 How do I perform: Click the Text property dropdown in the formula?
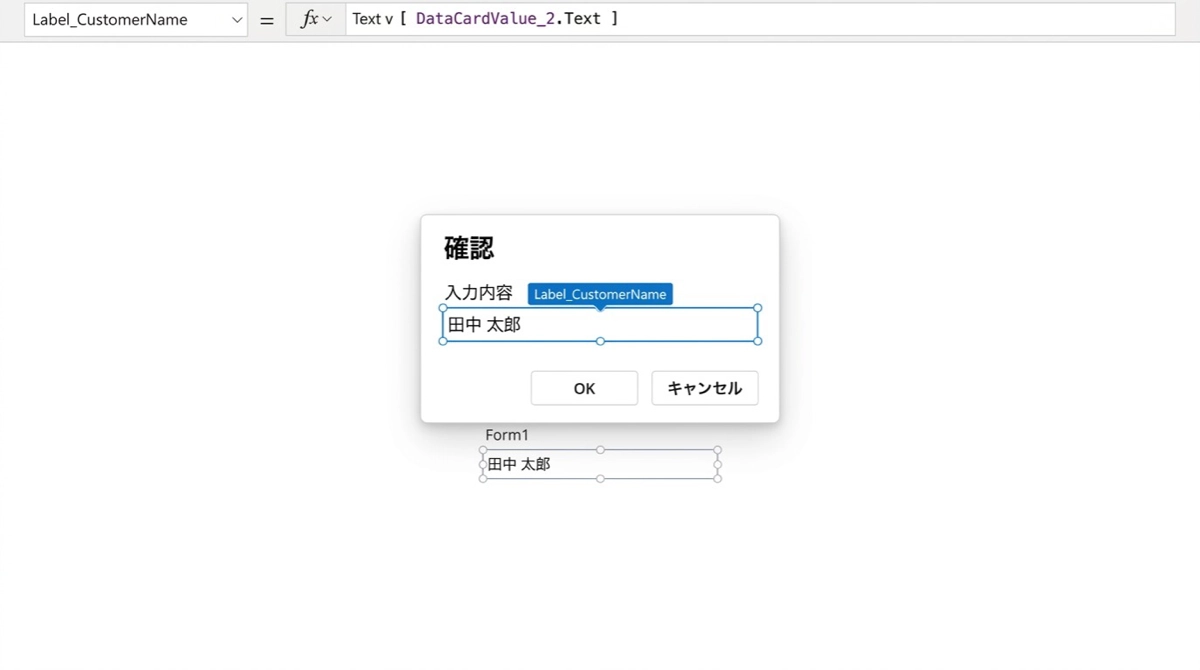[x=372, y=19]
